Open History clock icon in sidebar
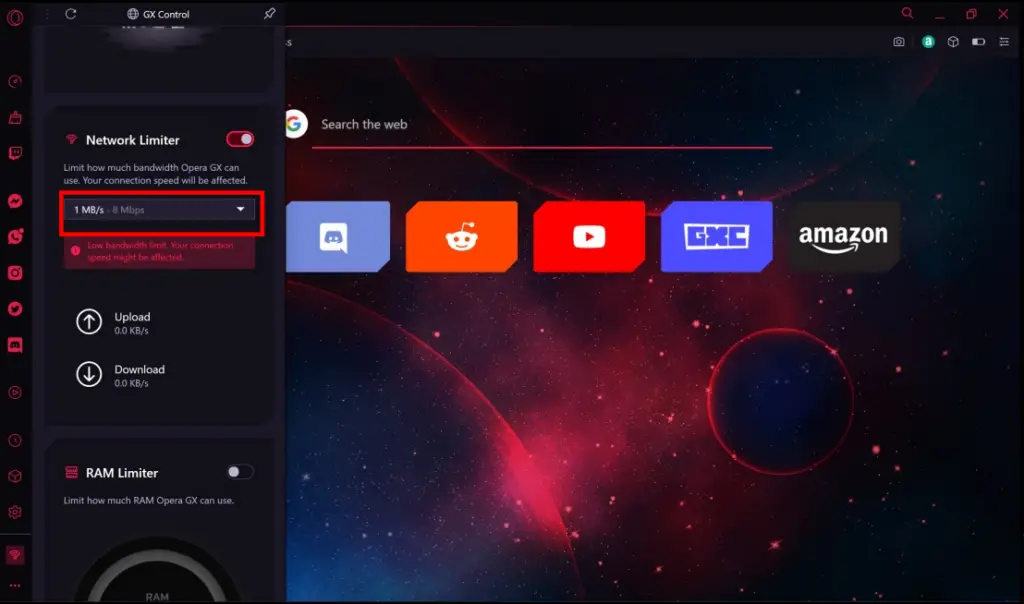1024x604 pixels. coord(15,441)
